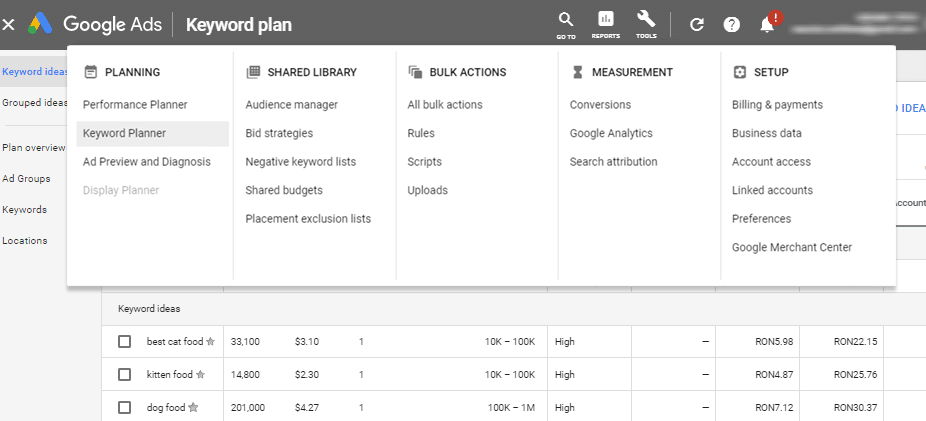
Task: Click the RON30.37 bid value
Action: click(x=855, y=407)
